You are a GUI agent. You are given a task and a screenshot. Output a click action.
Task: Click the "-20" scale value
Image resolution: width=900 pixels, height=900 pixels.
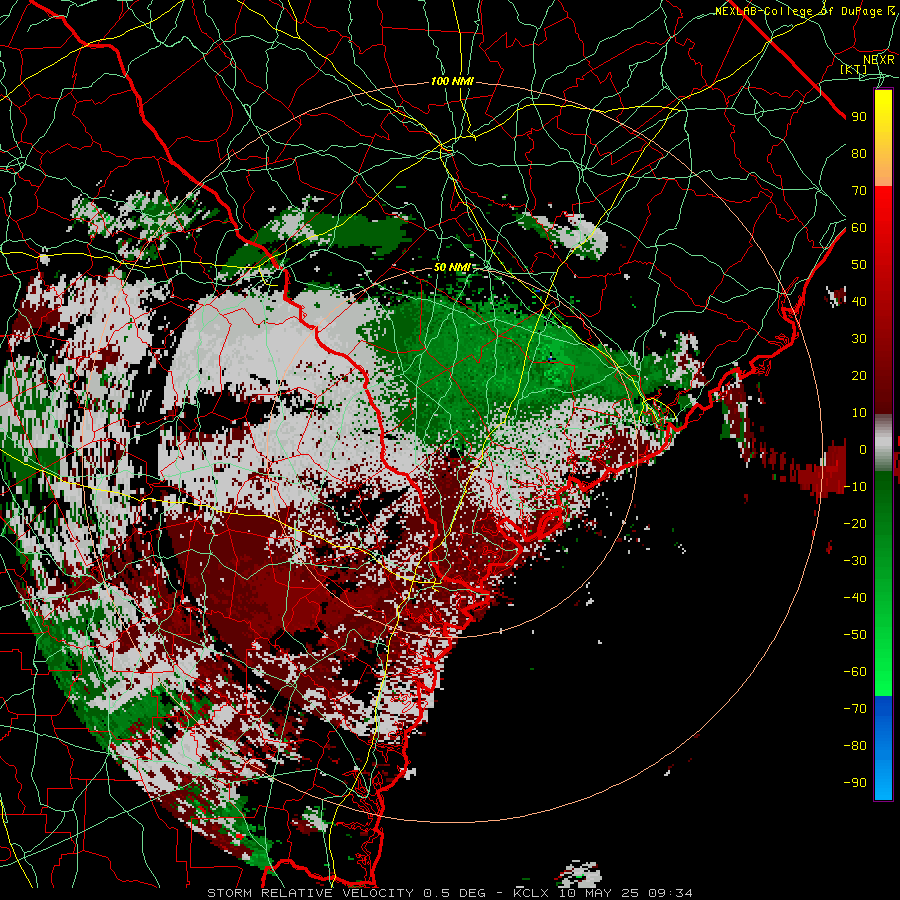coord(855,523)
